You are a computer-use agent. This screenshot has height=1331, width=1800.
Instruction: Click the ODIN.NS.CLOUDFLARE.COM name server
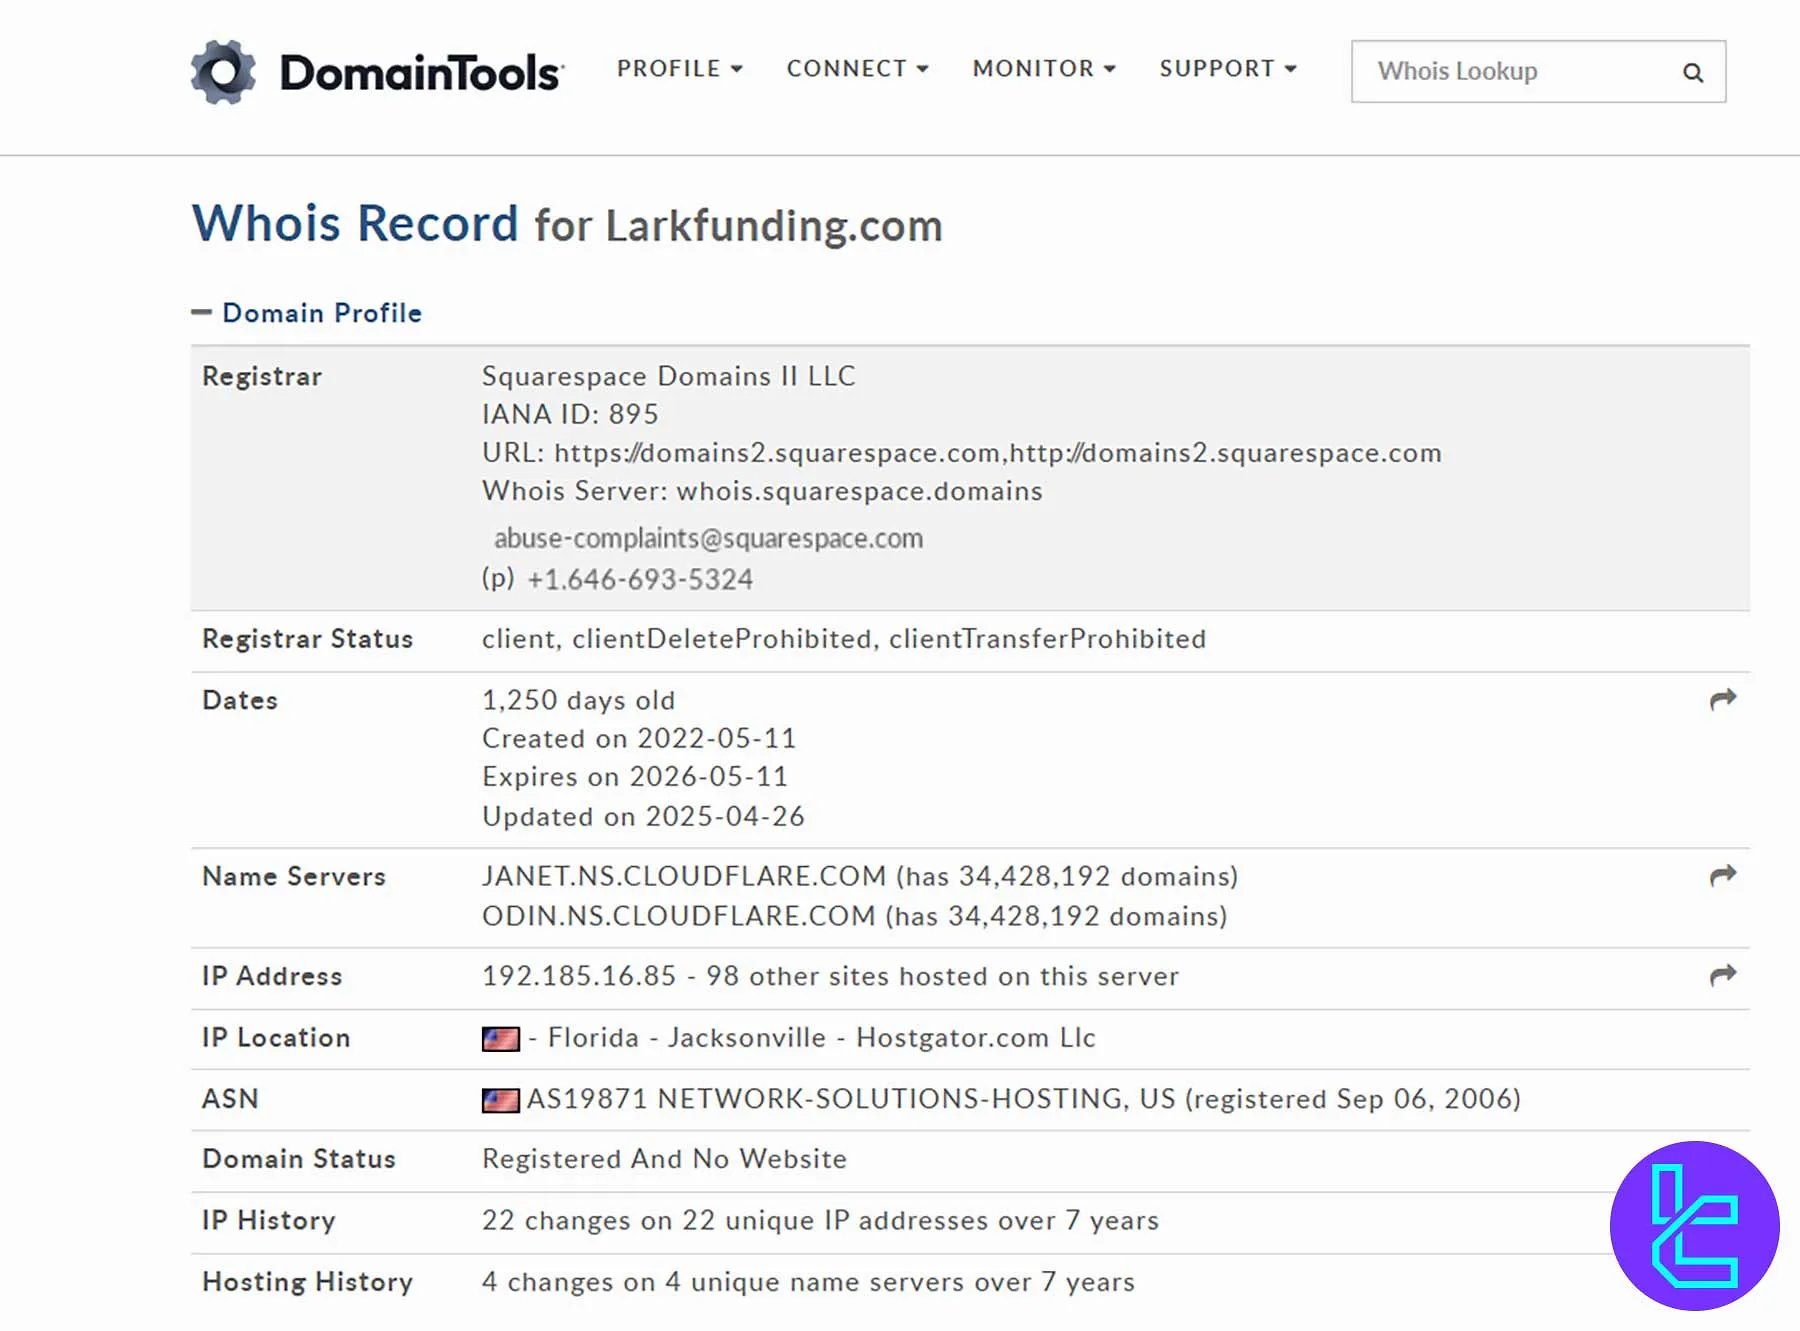(x=678, y=916)
